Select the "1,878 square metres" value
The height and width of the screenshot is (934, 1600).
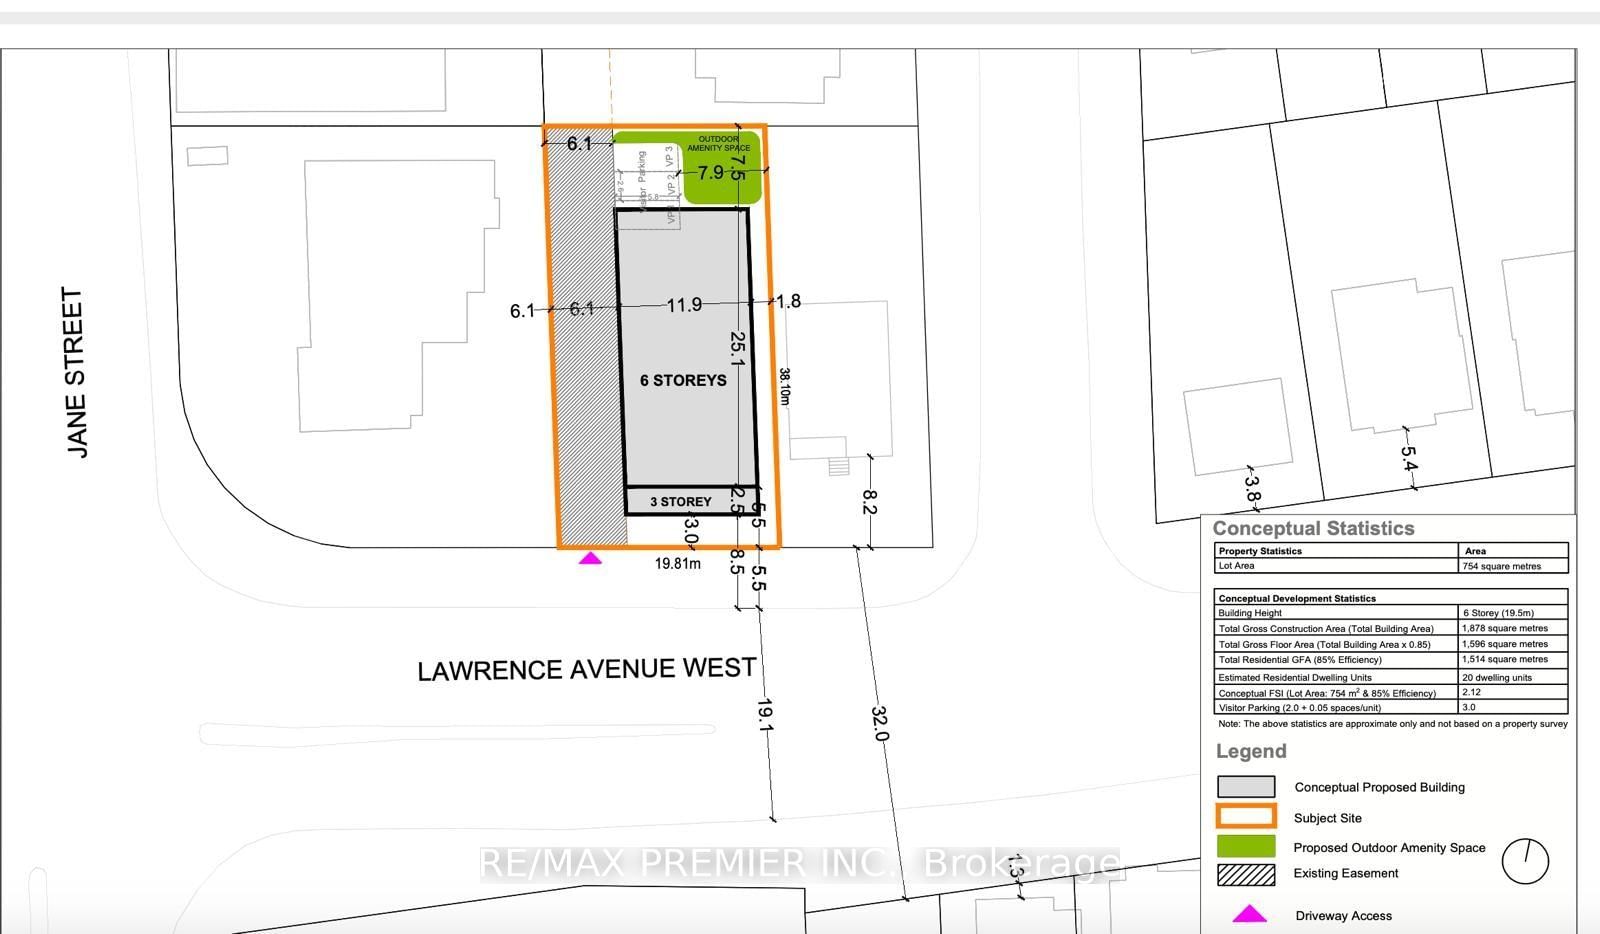point(1505,628)
